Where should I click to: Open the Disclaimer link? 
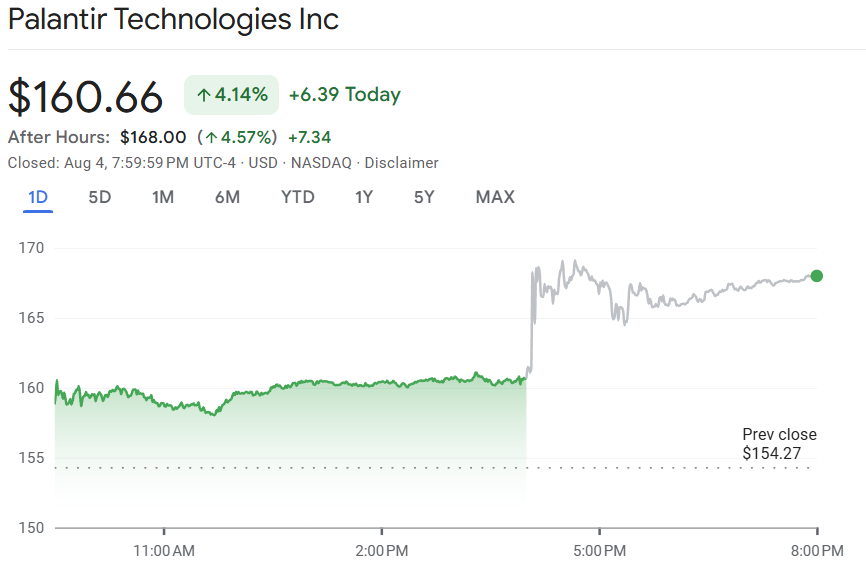[402, 163]
